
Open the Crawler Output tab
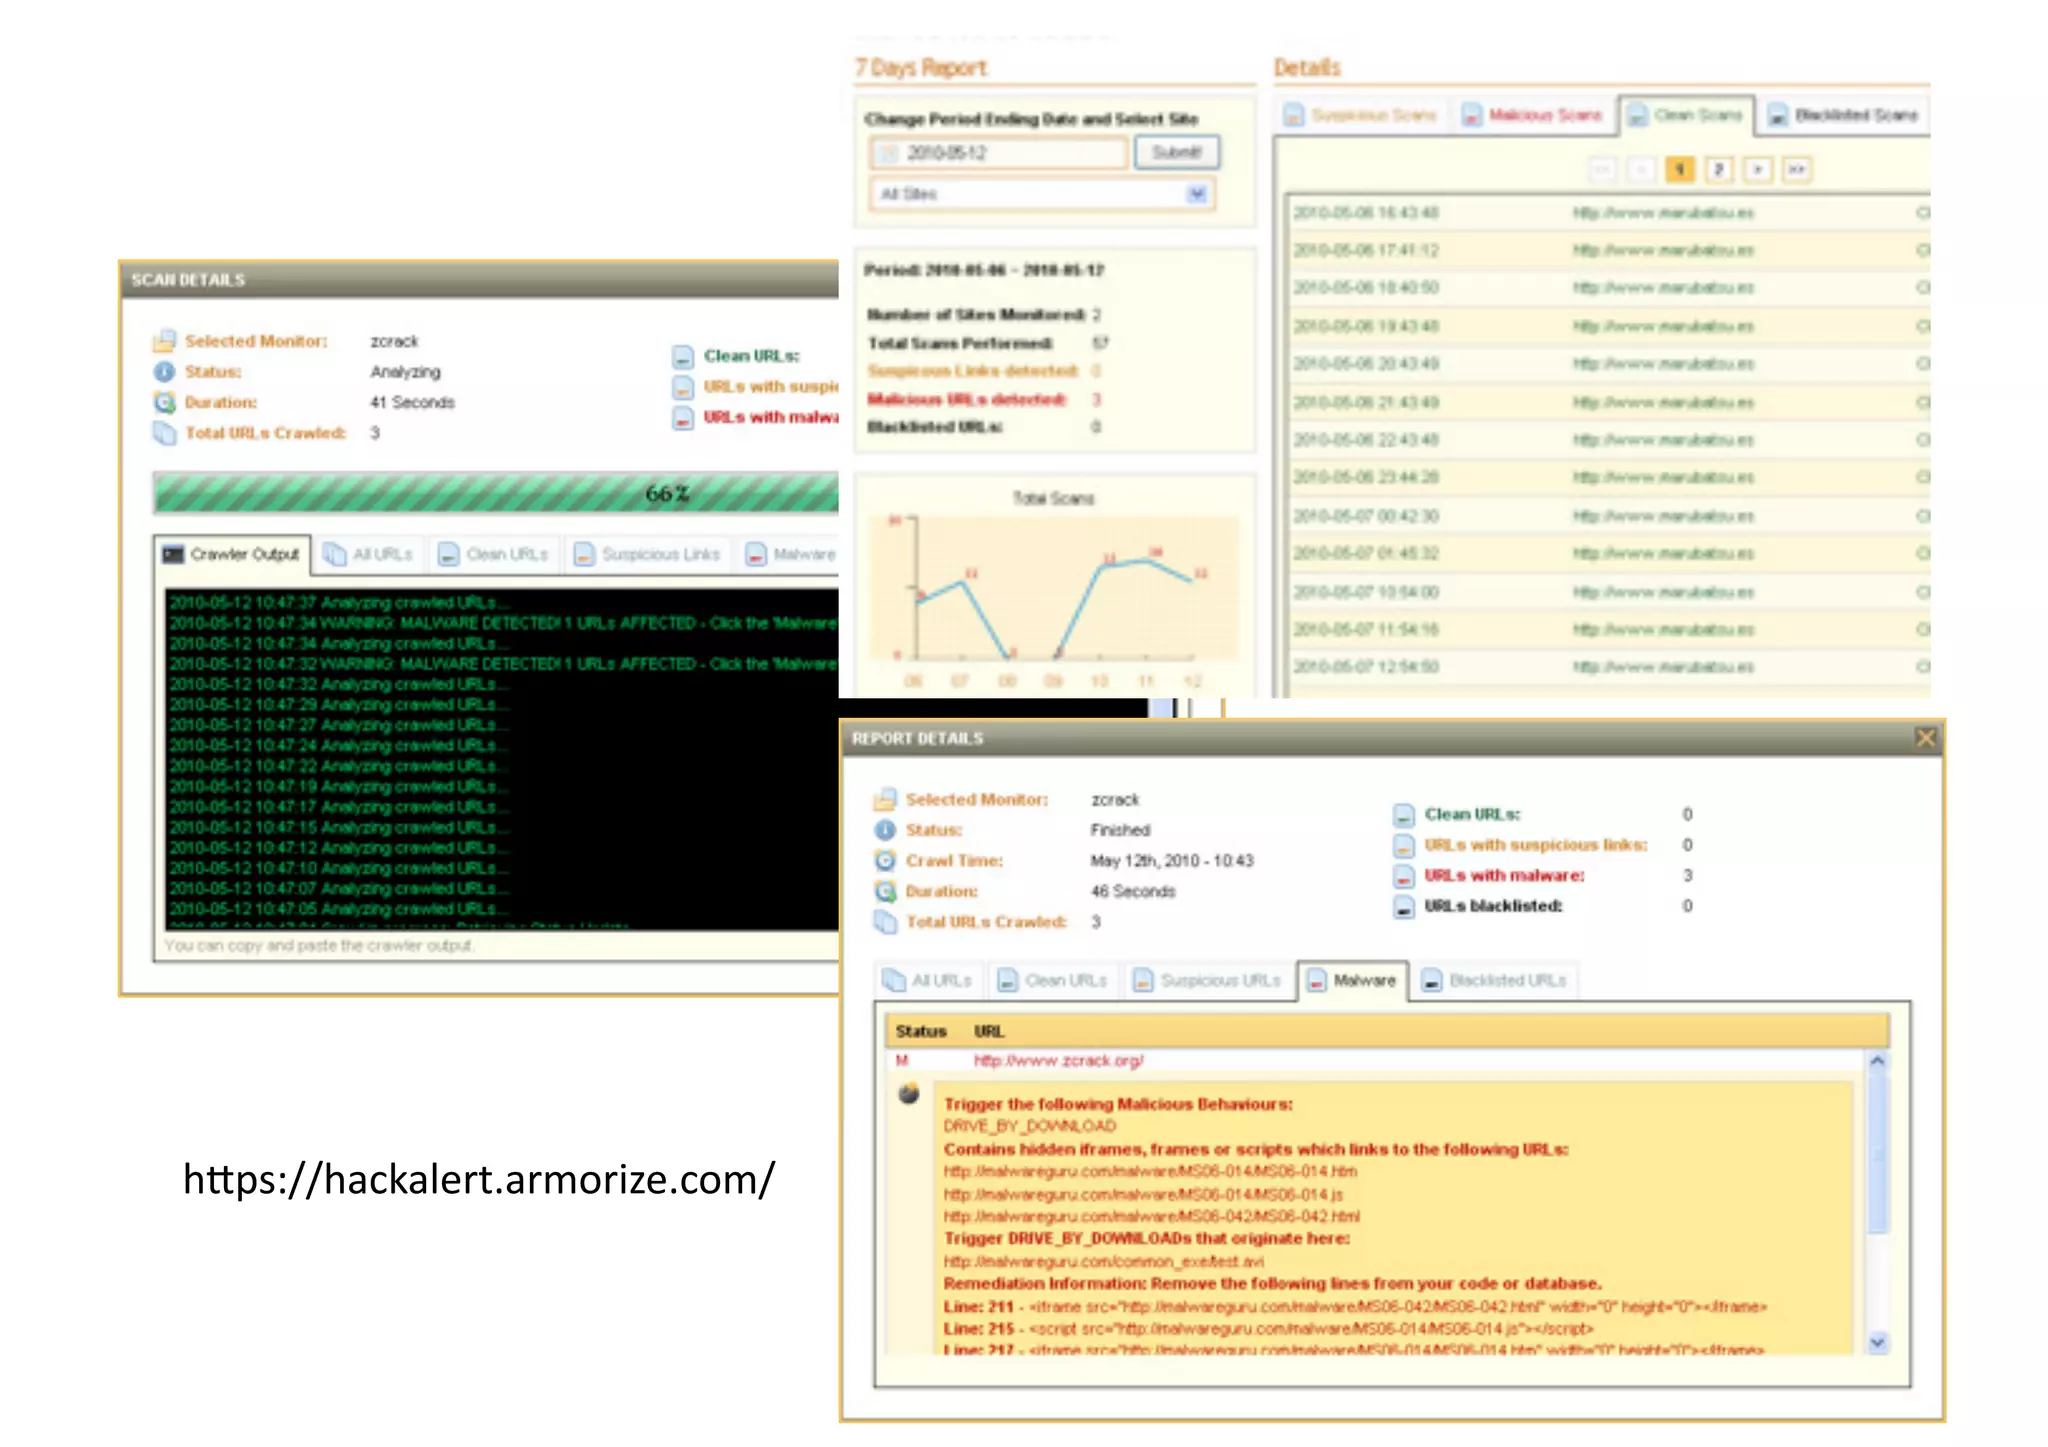coord(232,554)
